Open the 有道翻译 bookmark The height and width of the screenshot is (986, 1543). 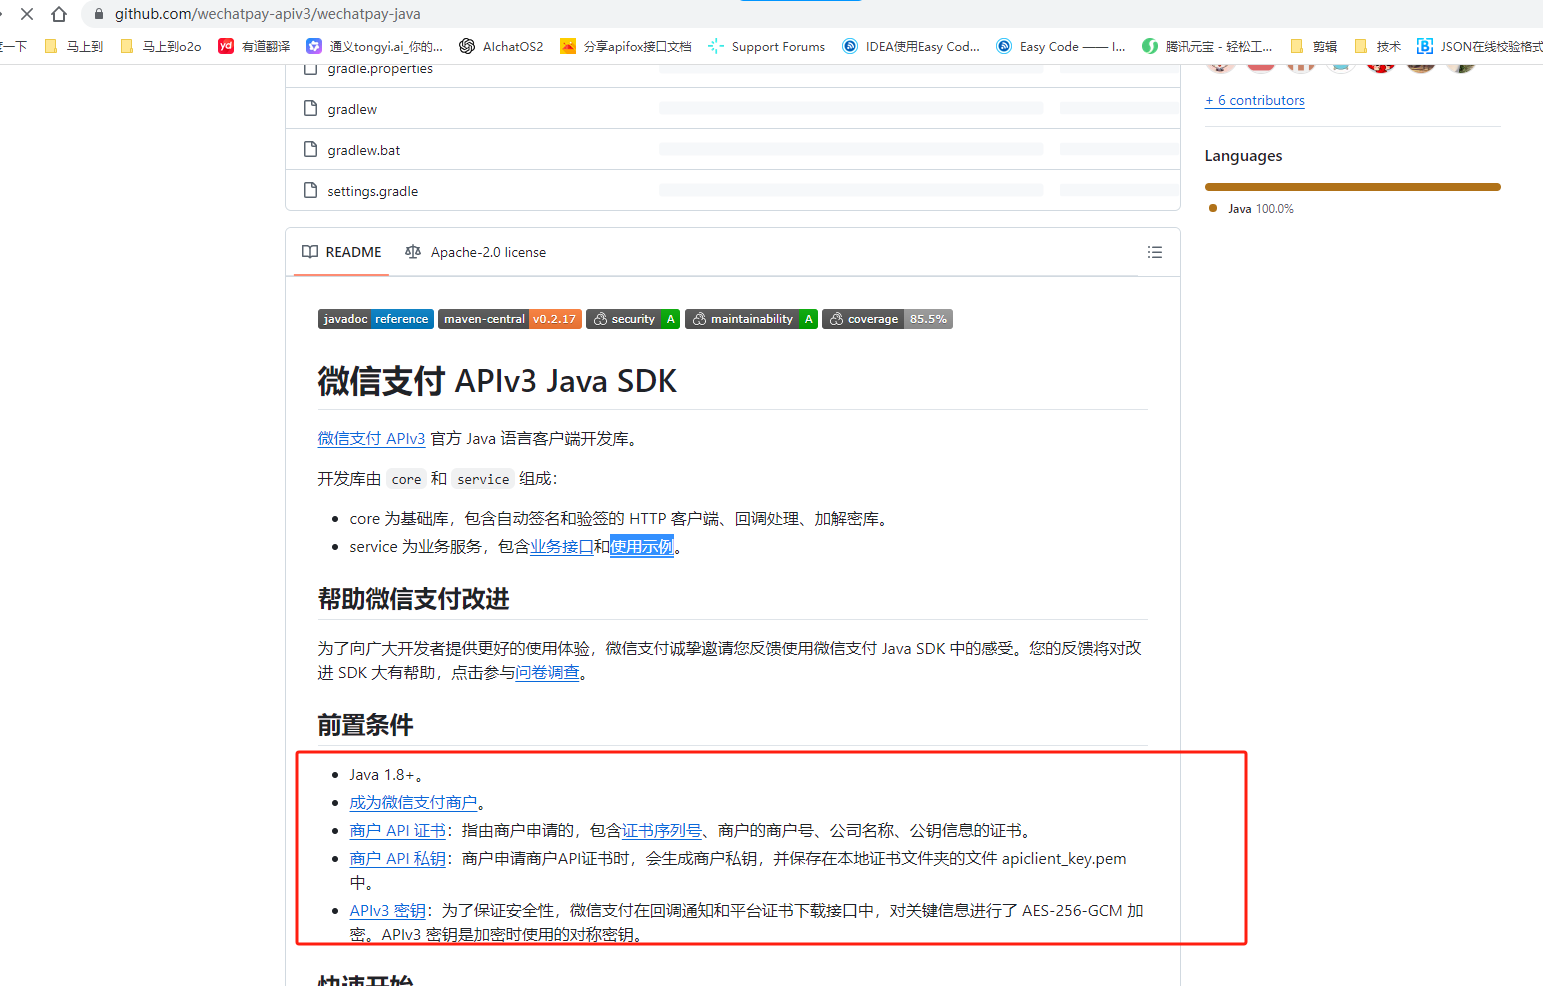pos(254,46)
